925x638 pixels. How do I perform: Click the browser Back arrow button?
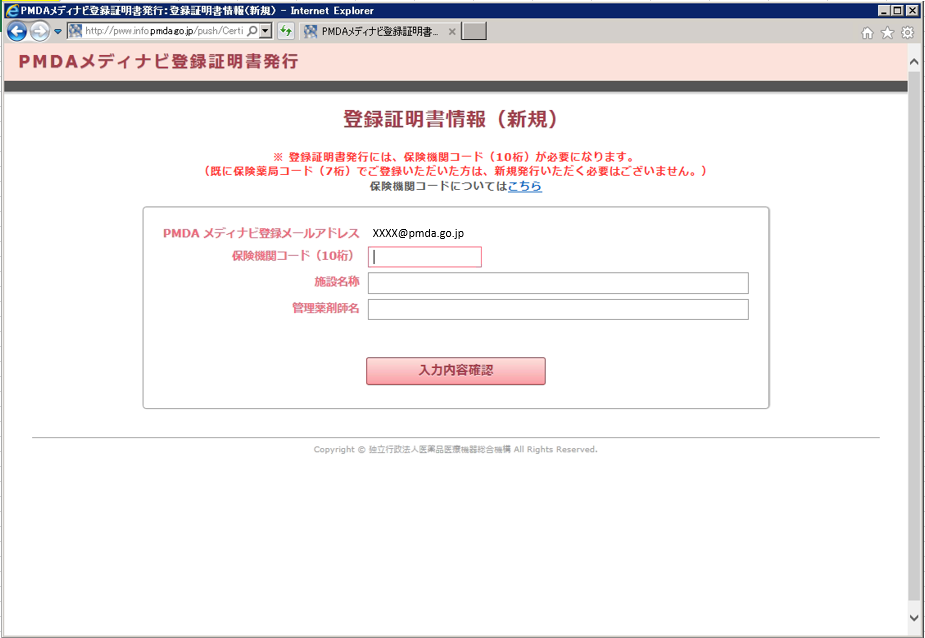pyautogui.click(x=17, y=31)
